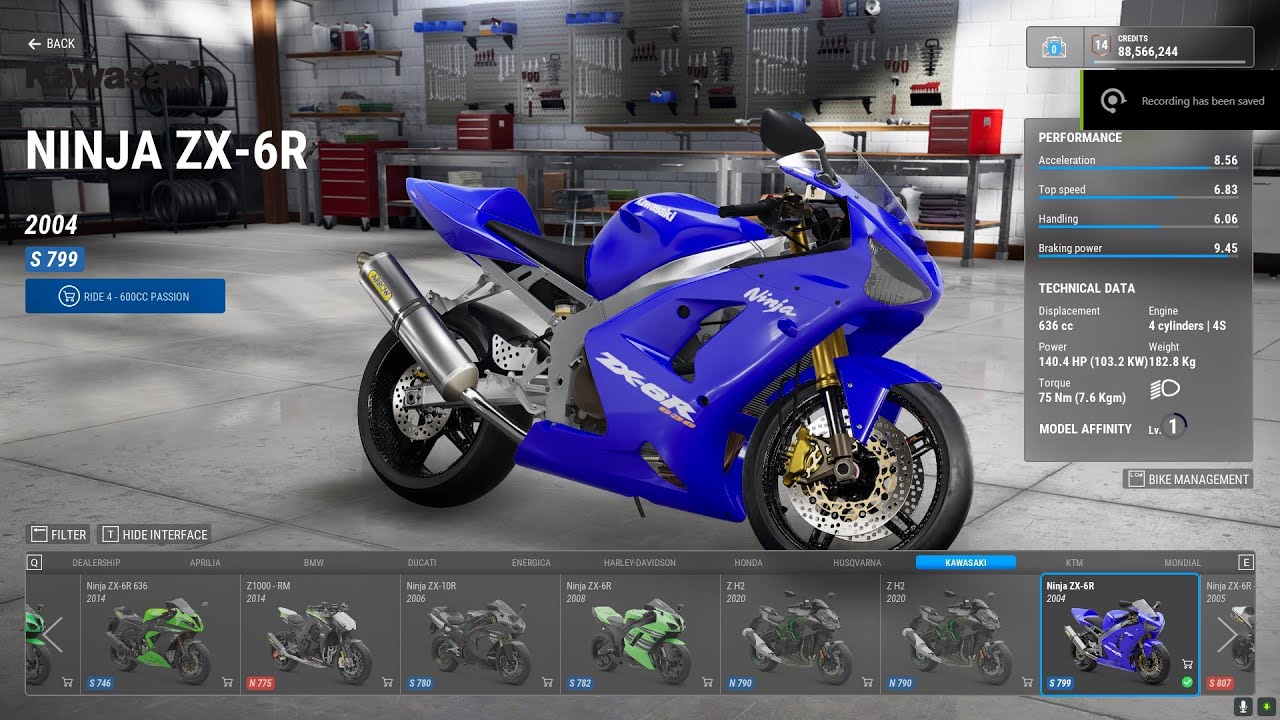Select the ENERGICA brand tab
1280x720 pixels.
[x=531, y=563]
